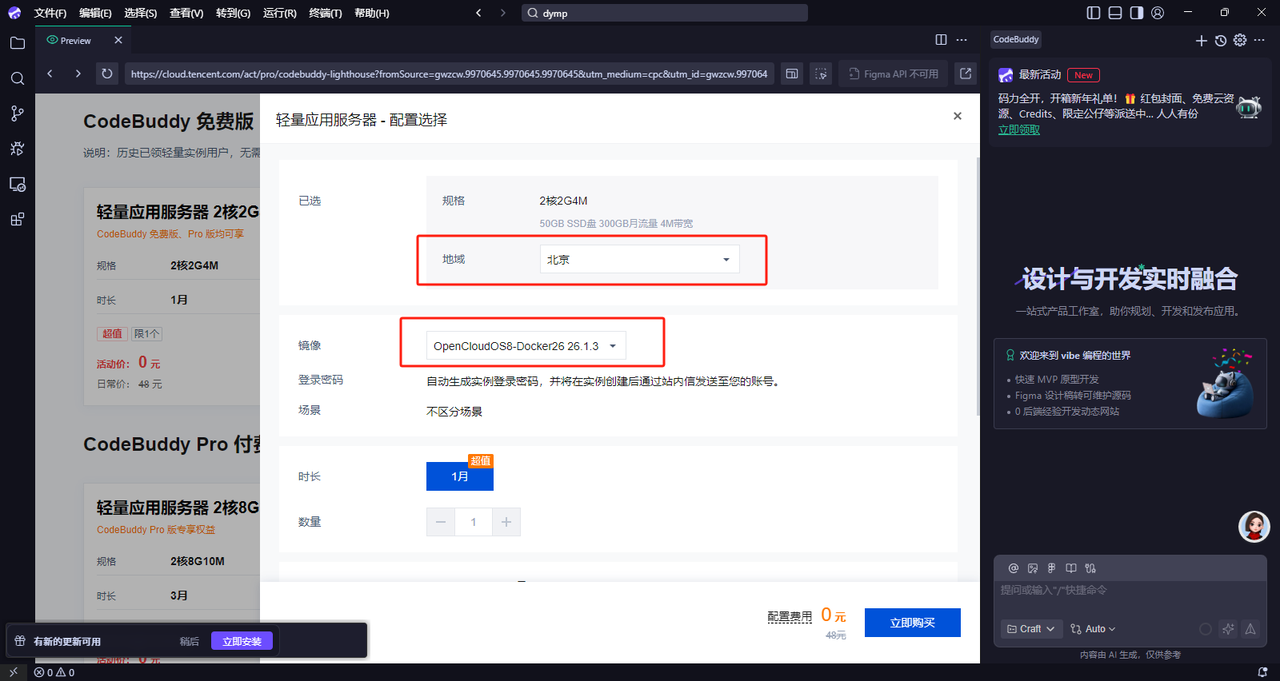Open the 帮助(H) menu
Viewport: 1280px width, 681px height.
pos(372,13)
